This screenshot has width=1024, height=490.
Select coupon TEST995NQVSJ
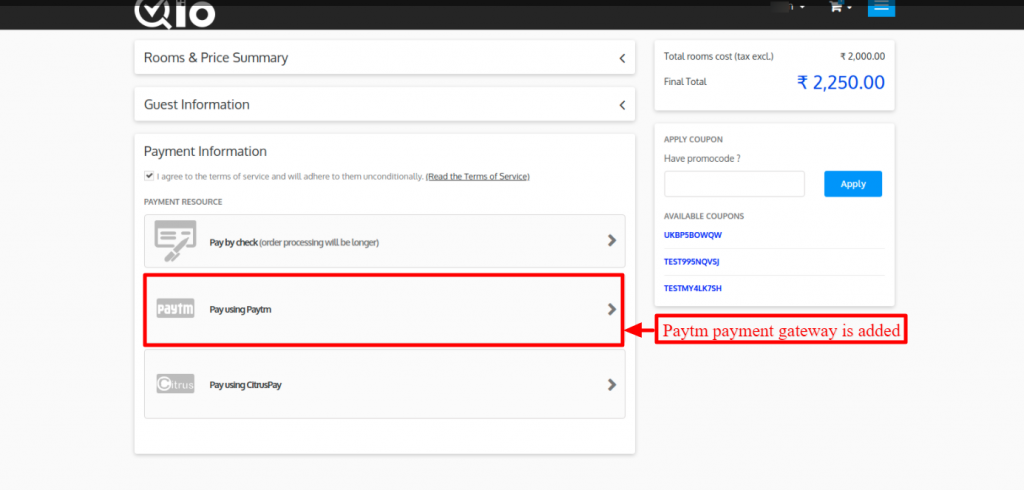coord(692,262)
